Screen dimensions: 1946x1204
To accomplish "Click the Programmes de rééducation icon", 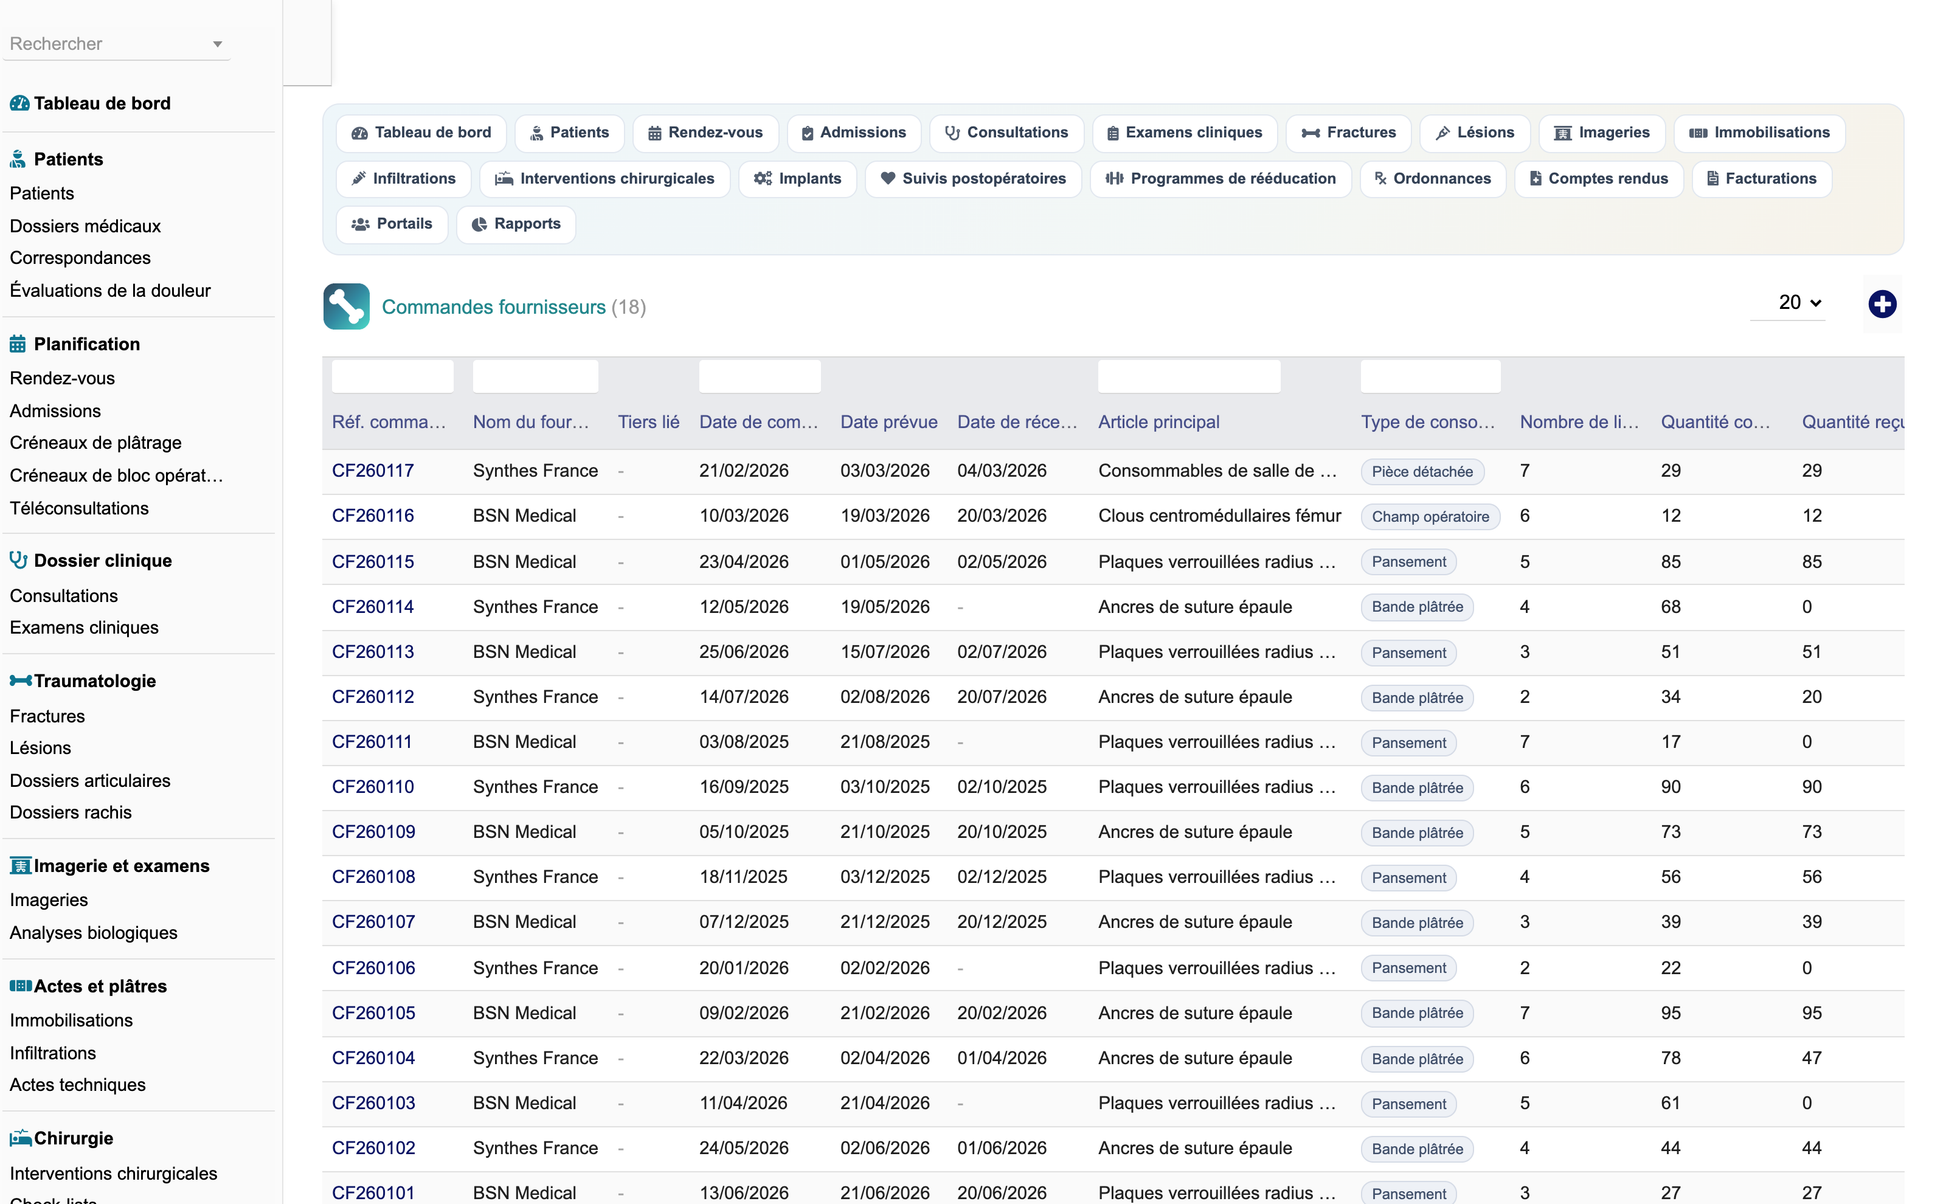I will (1114, 179).
